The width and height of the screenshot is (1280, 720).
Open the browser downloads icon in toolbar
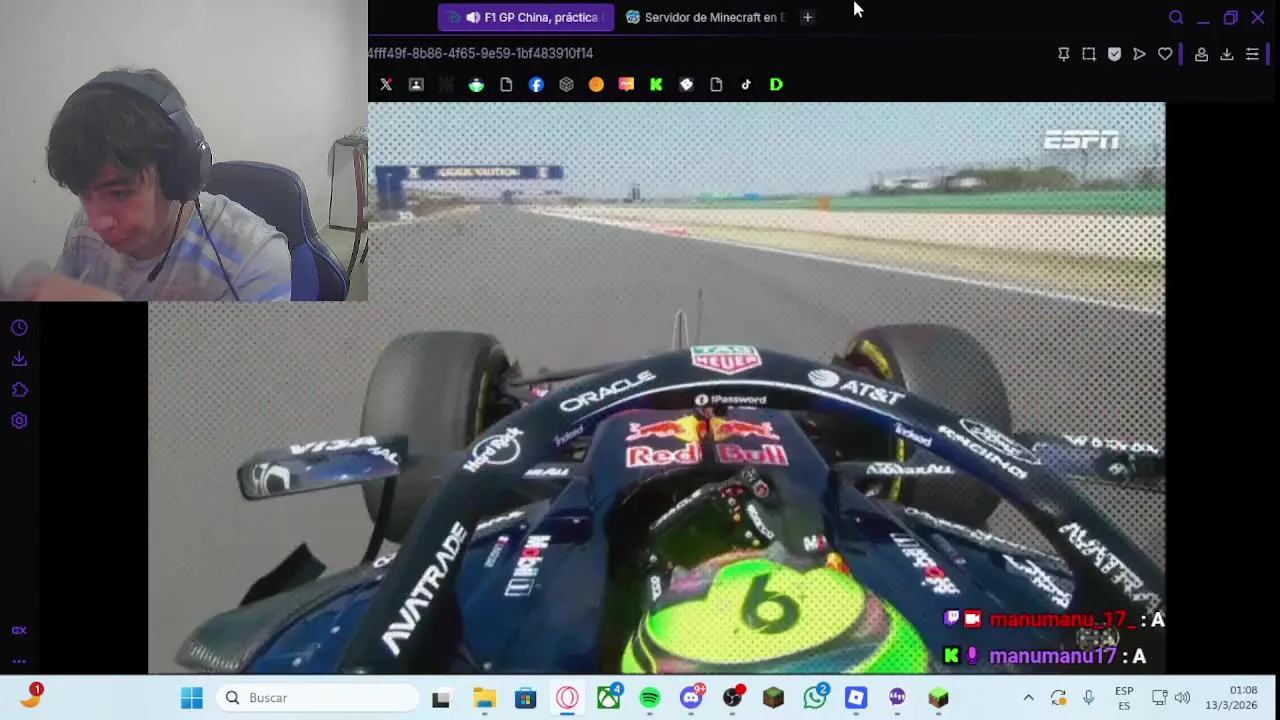click(1227, 54)
